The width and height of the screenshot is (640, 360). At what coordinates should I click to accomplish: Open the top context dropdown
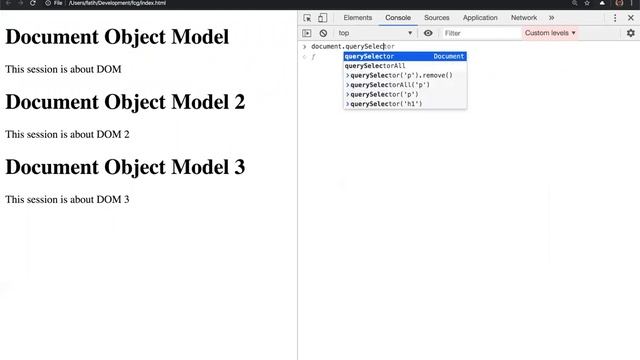[x=375, y=33]
